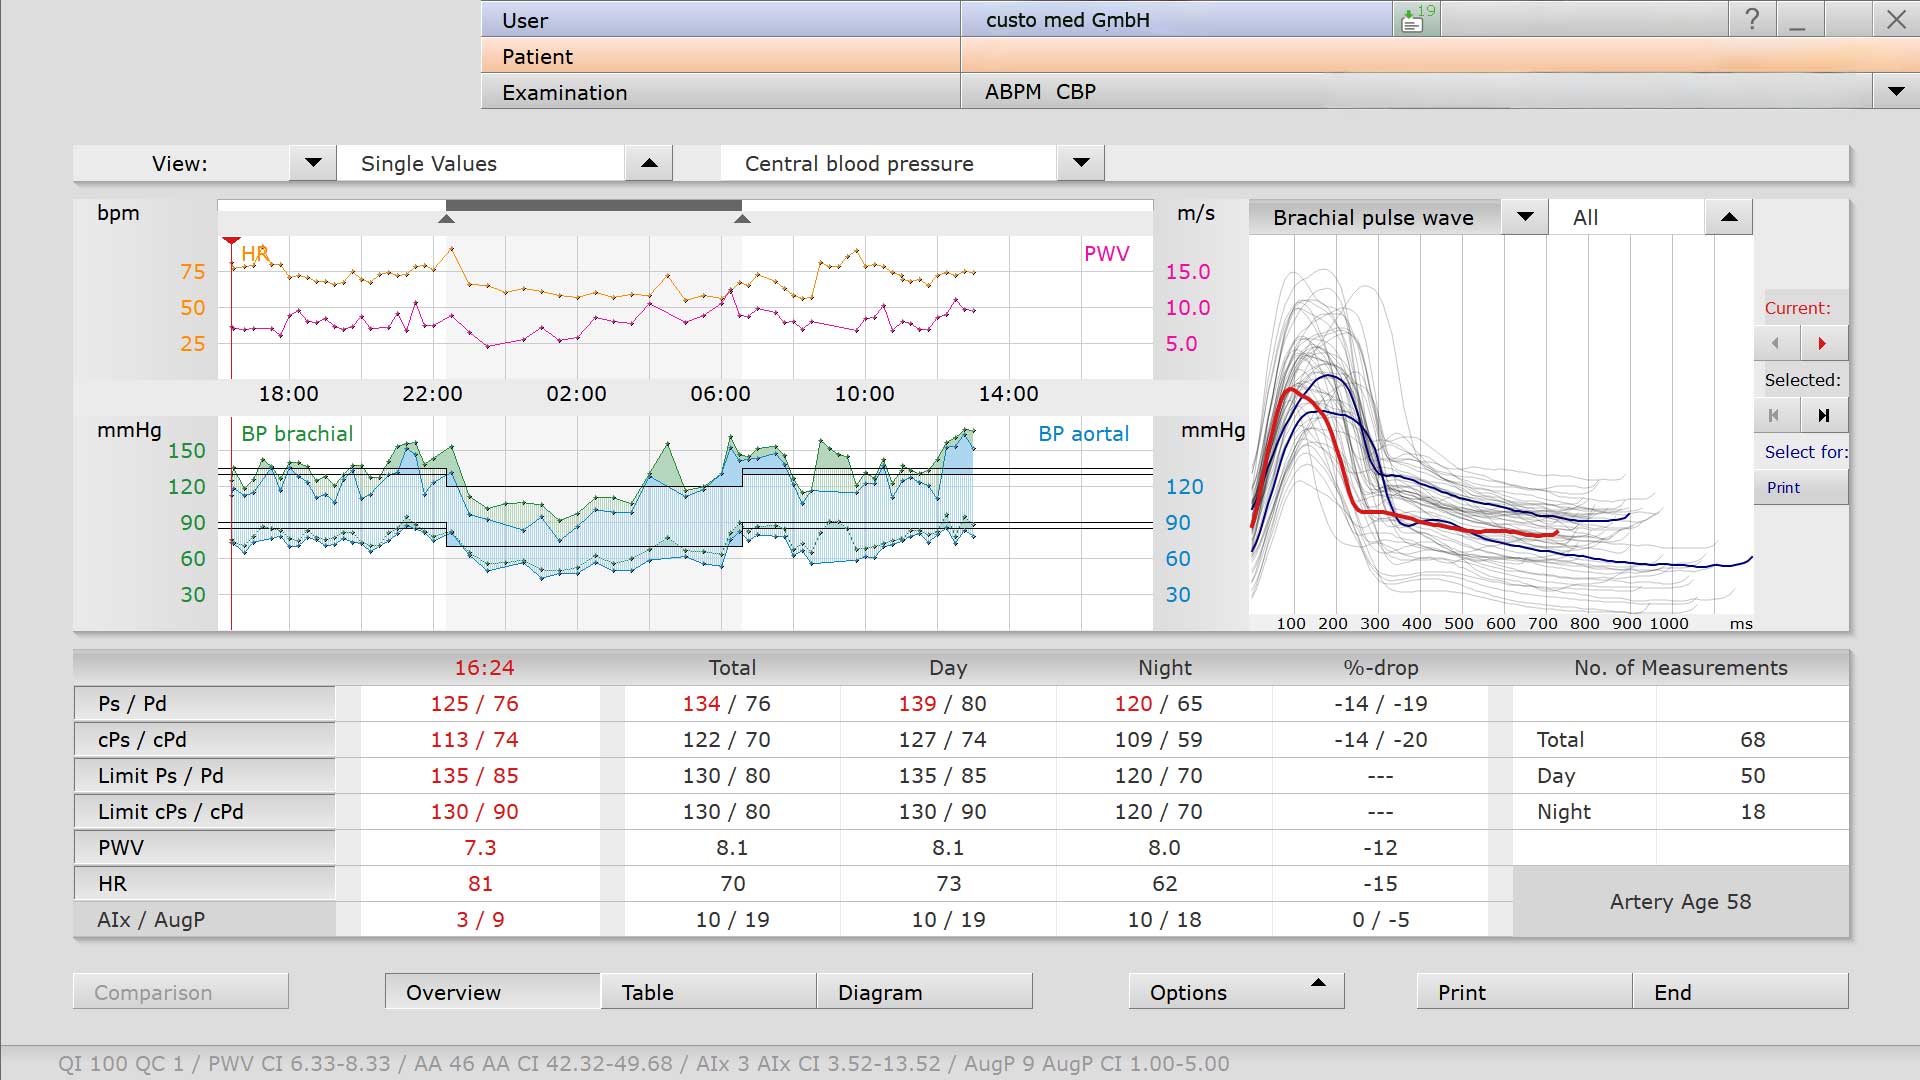Click the 134 / 76 total Ps/Pd value
The width and height of the screenshot is (1920, 1080).
point(726,703)
